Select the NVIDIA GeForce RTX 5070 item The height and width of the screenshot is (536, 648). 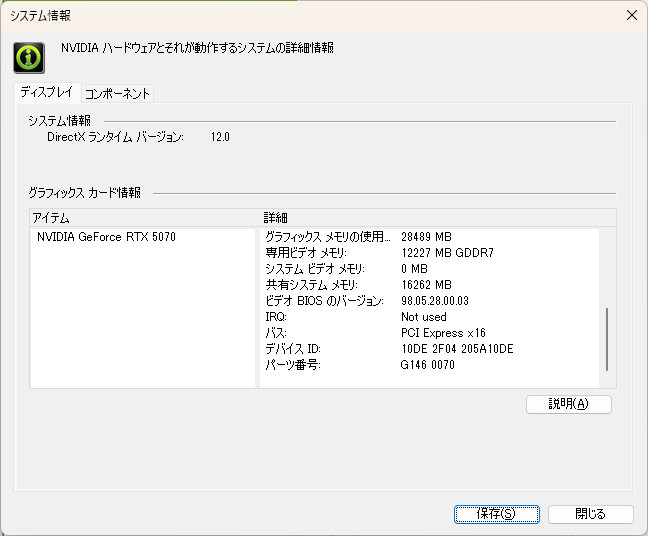pyautogui.click(x=106, y=237)
